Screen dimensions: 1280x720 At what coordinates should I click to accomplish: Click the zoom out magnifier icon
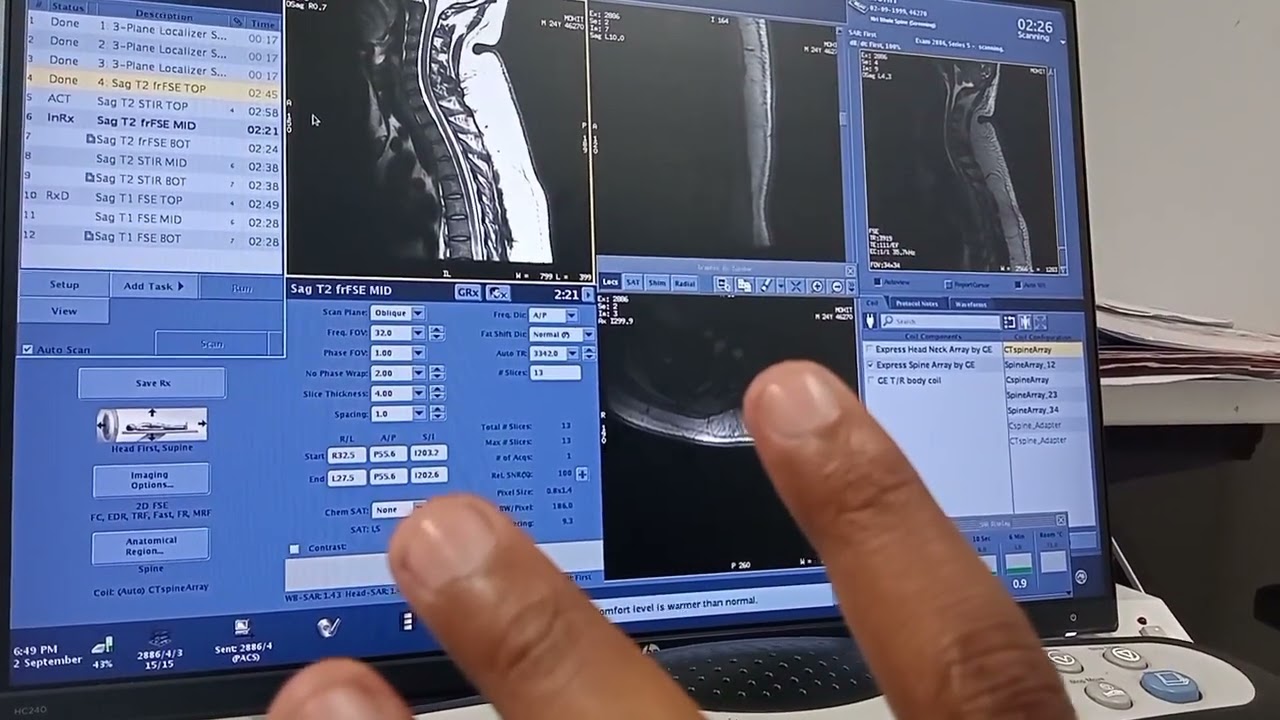point(838,286)
